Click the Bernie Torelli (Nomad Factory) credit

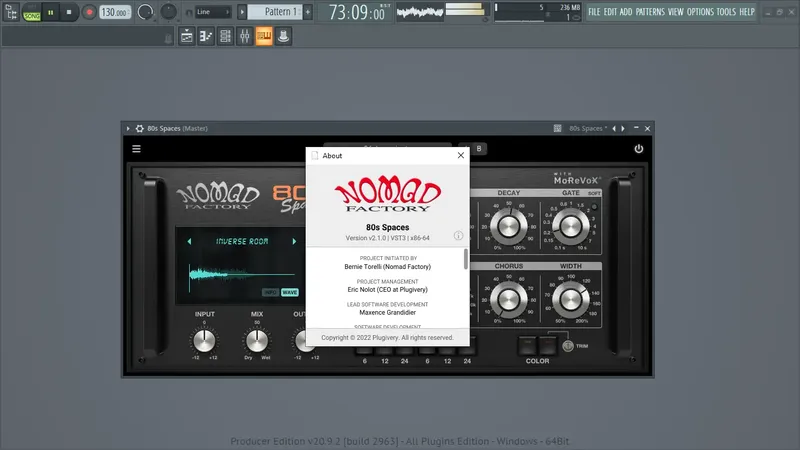387,266
